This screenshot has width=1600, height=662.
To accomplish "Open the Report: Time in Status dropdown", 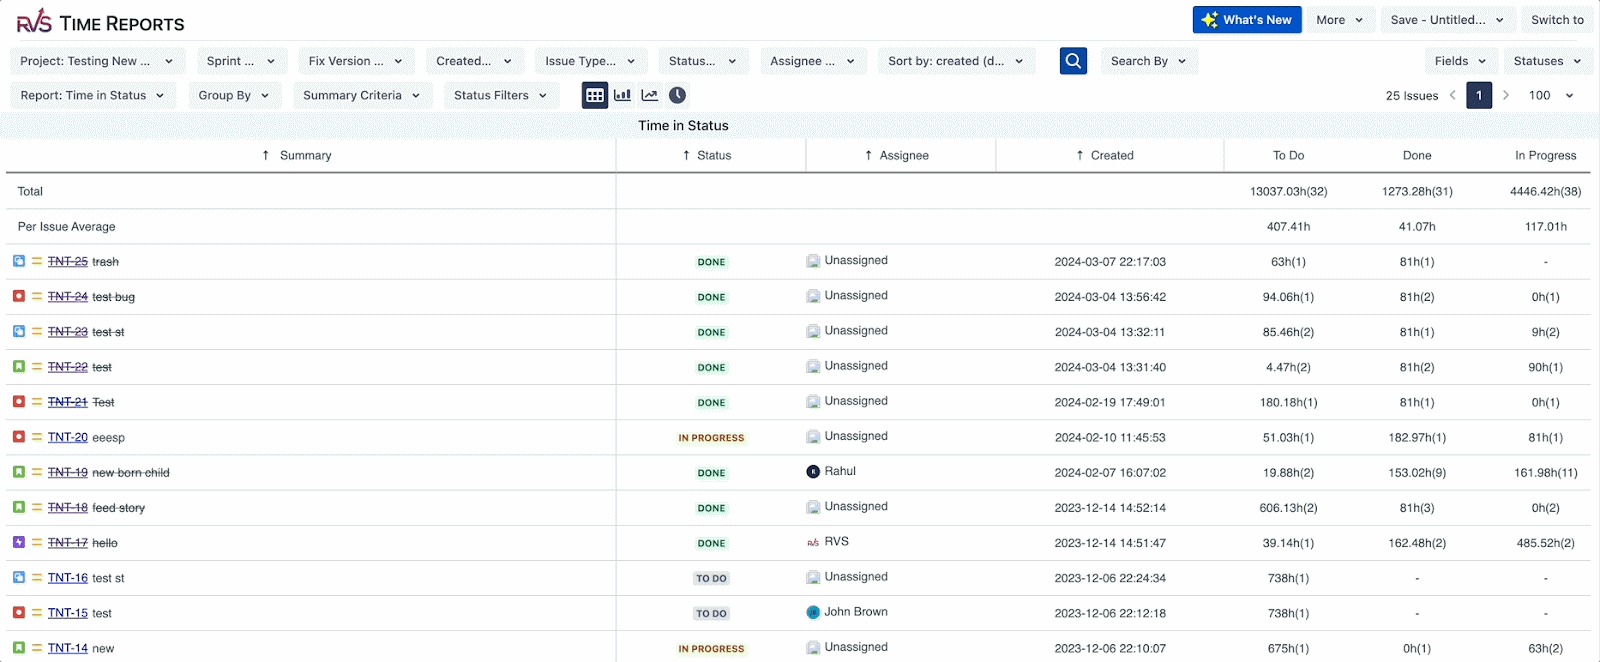I will coord(92,95).
